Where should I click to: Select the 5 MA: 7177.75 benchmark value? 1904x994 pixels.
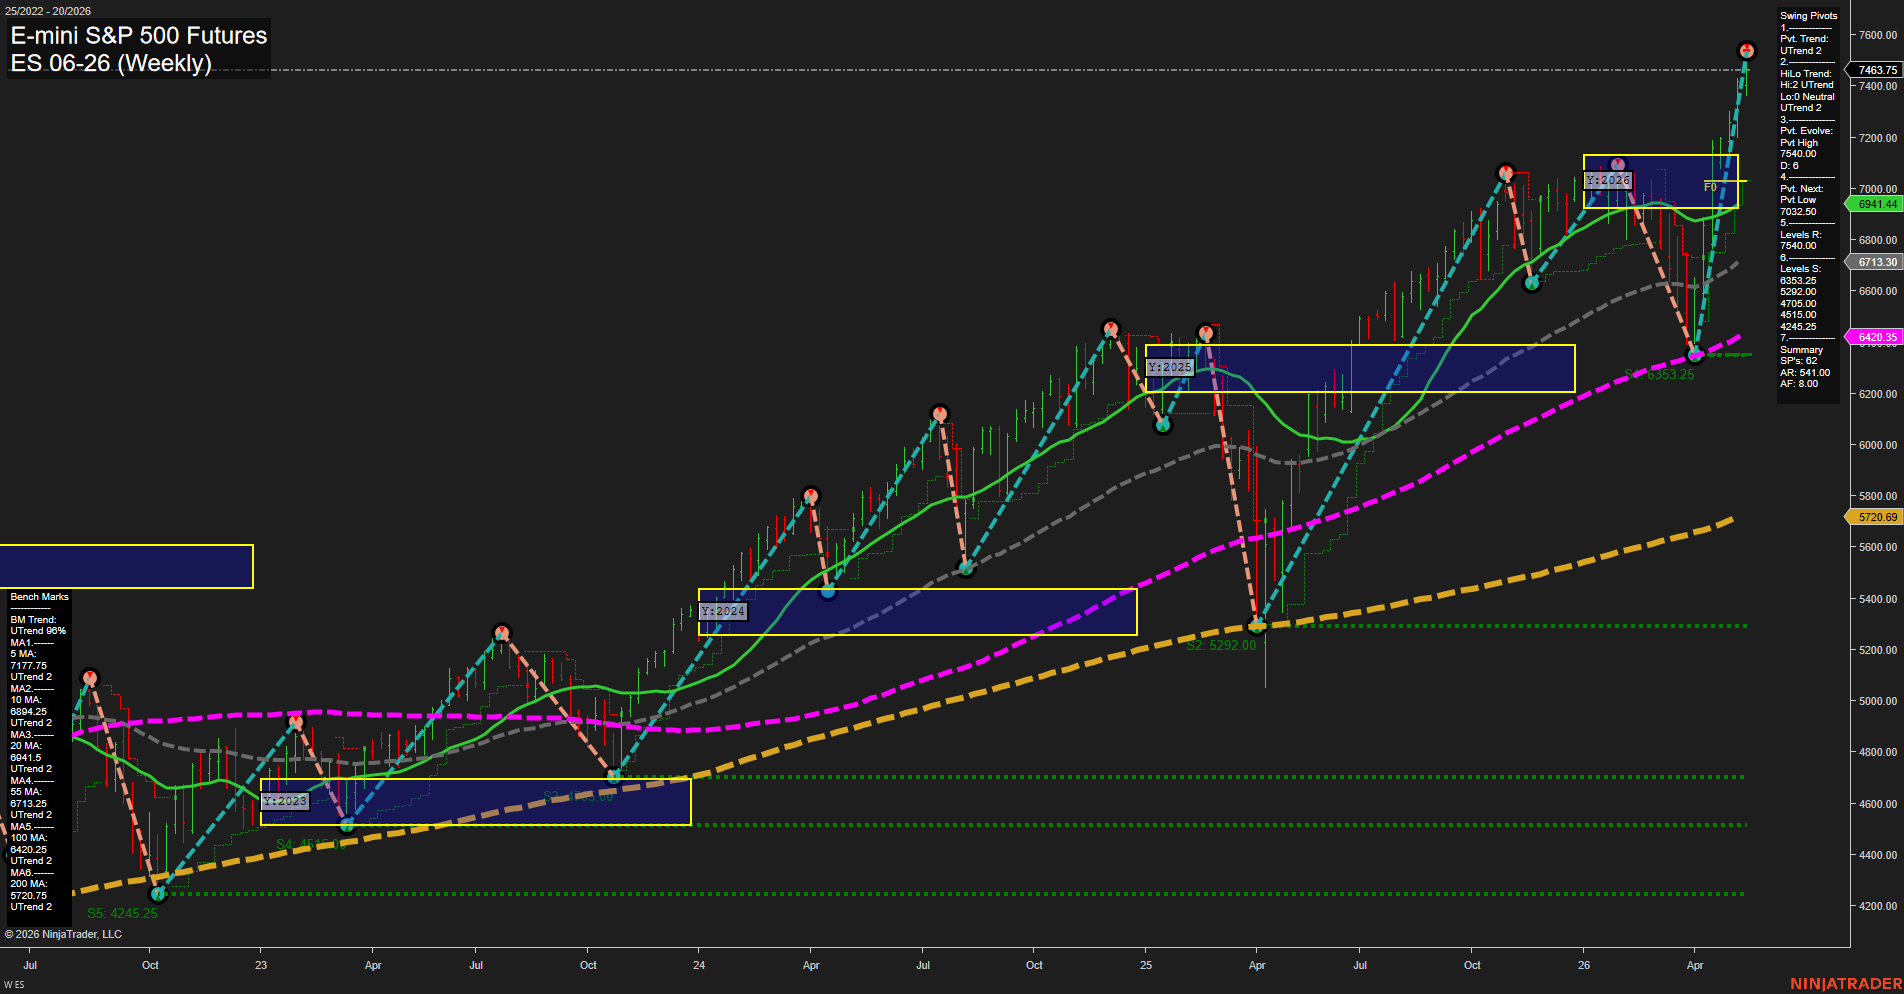point(29,660)
